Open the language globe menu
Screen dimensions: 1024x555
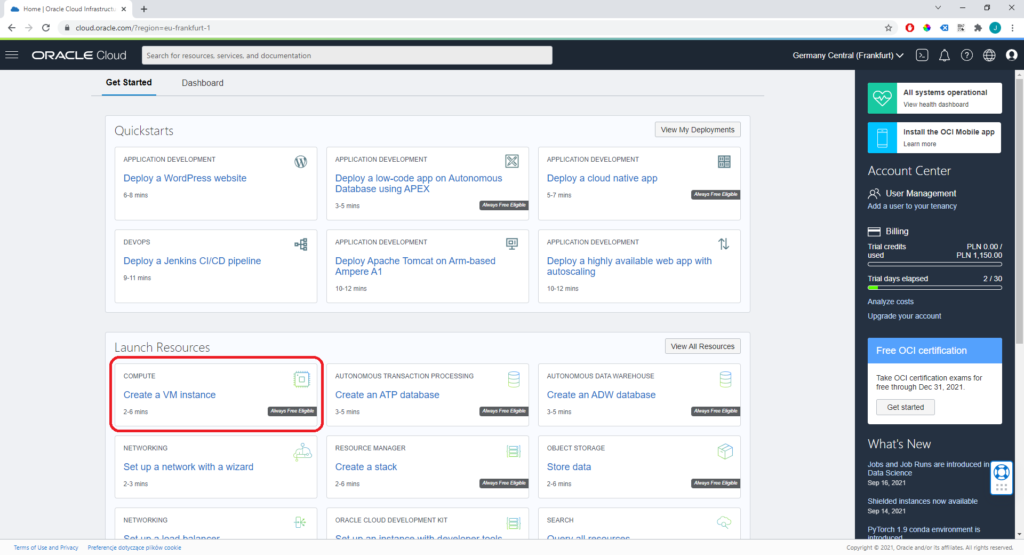[989, 56]
